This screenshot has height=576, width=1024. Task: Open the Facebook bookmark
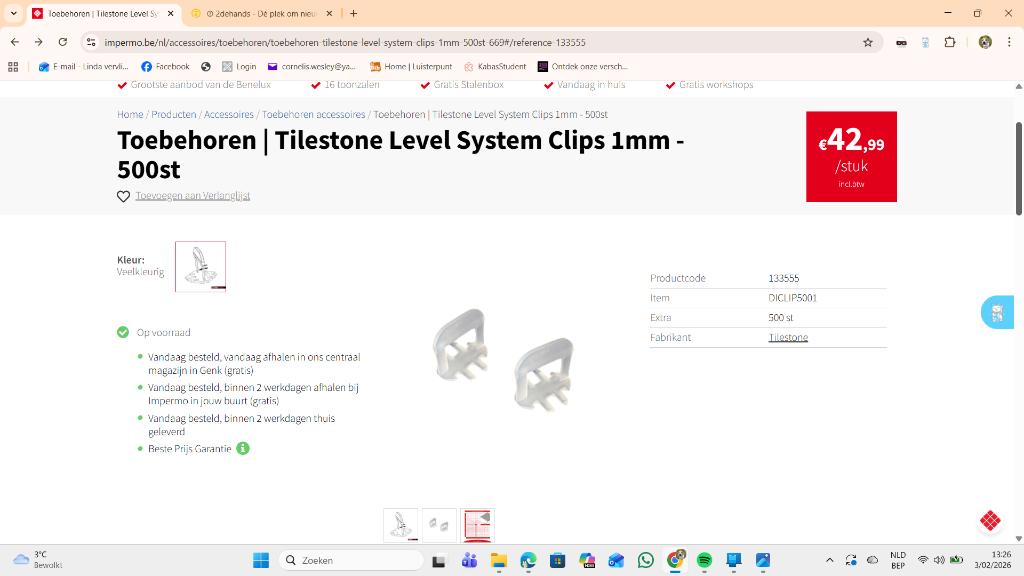click(x=165, y=67)
